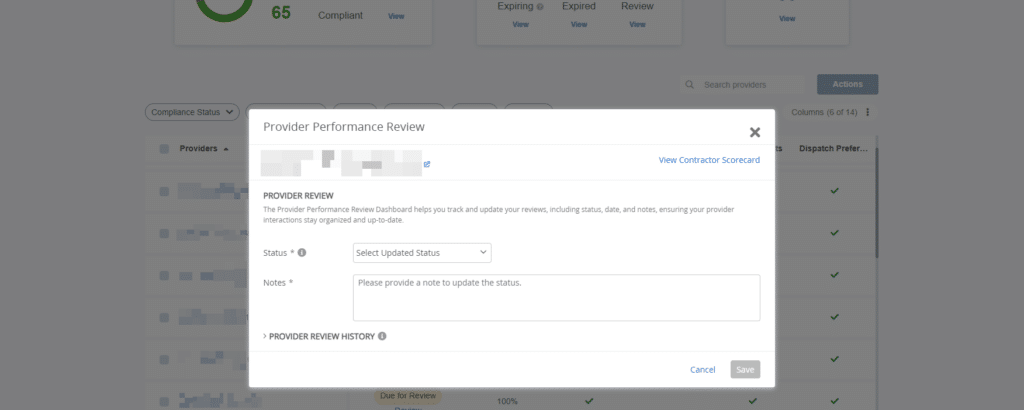Open the Compliance Status filter dropdown

click(194, 112)
